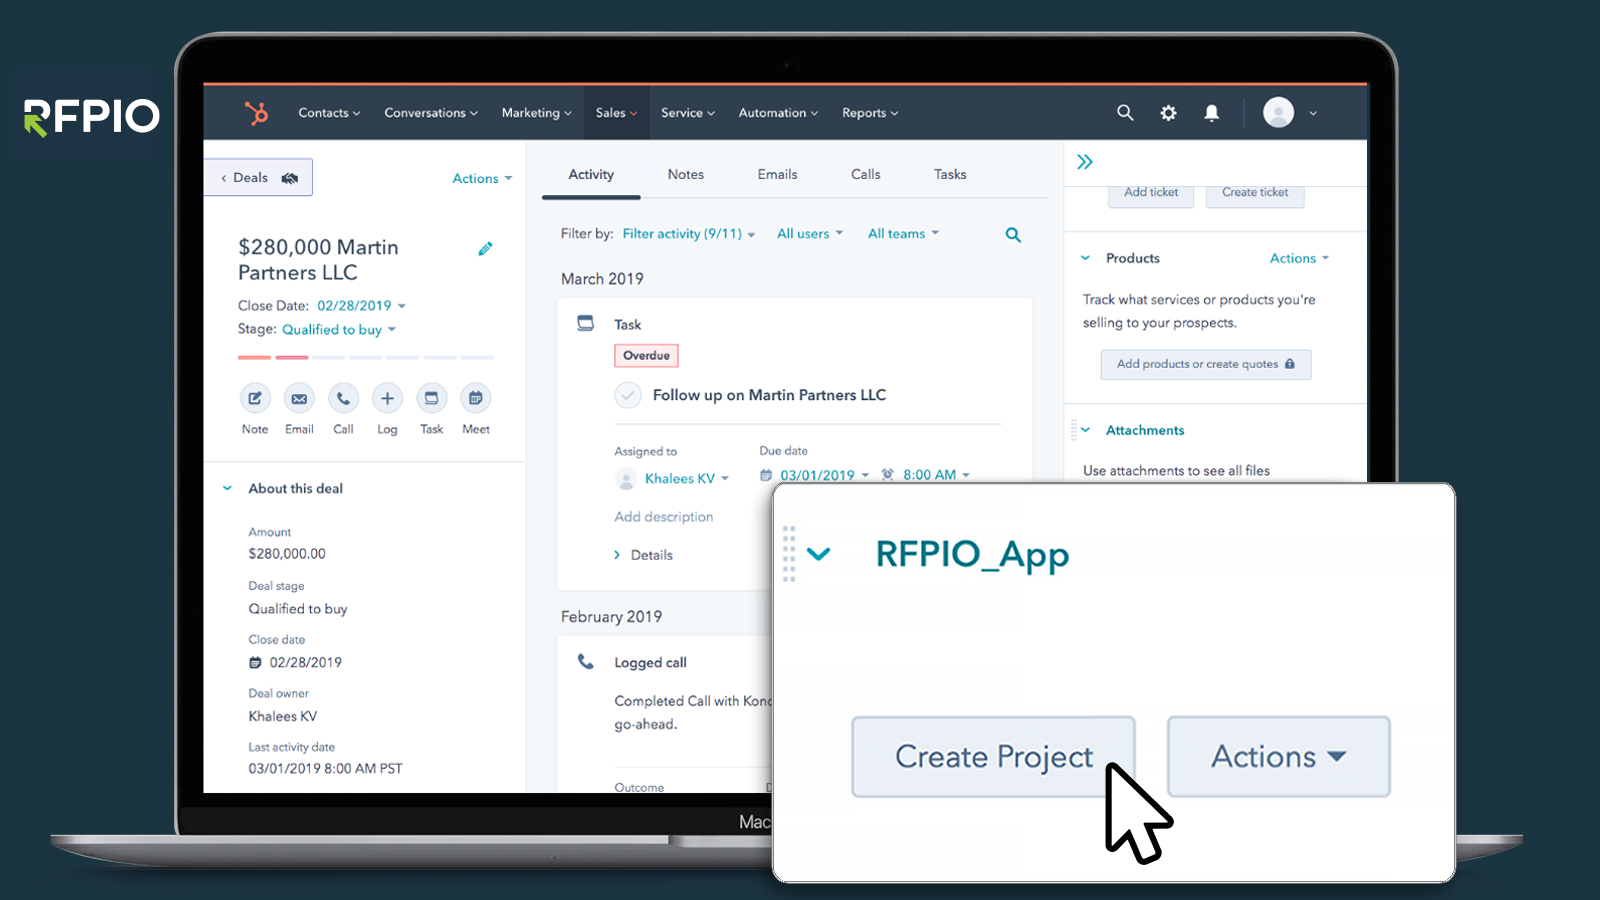Change Close Date 02/28/2019 dropdown
The image size is (1600, 900).
(x=361, y=306)
